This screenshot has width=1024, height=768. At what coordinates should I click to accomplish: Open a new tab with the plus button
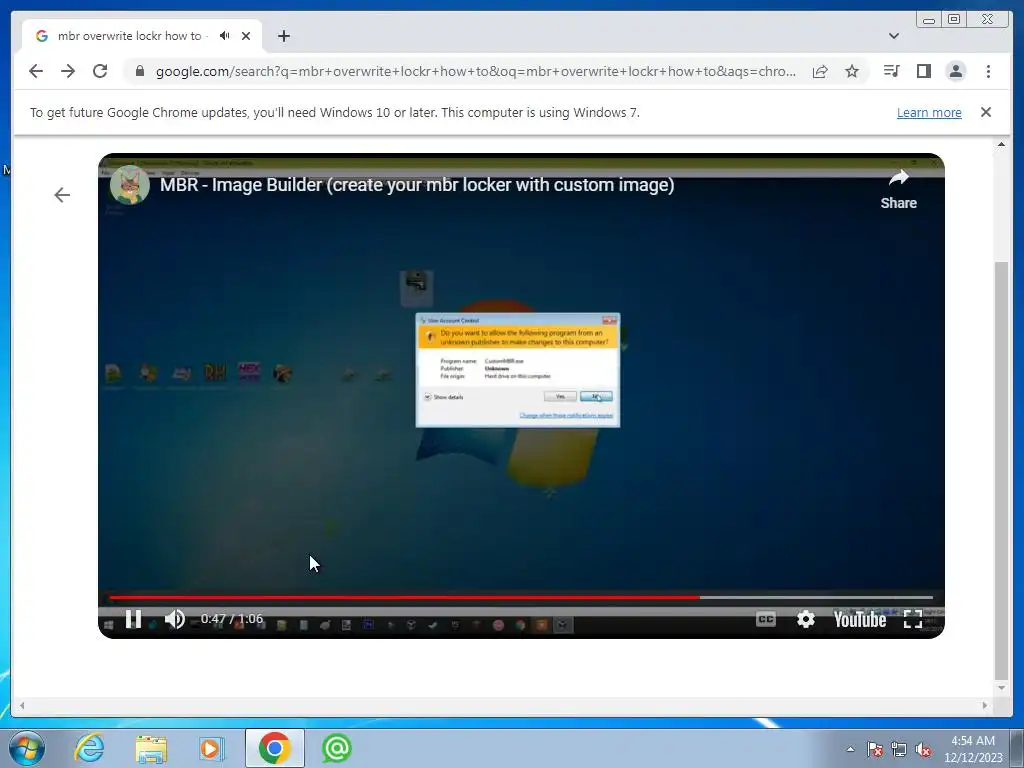click(x=283, y=36)
